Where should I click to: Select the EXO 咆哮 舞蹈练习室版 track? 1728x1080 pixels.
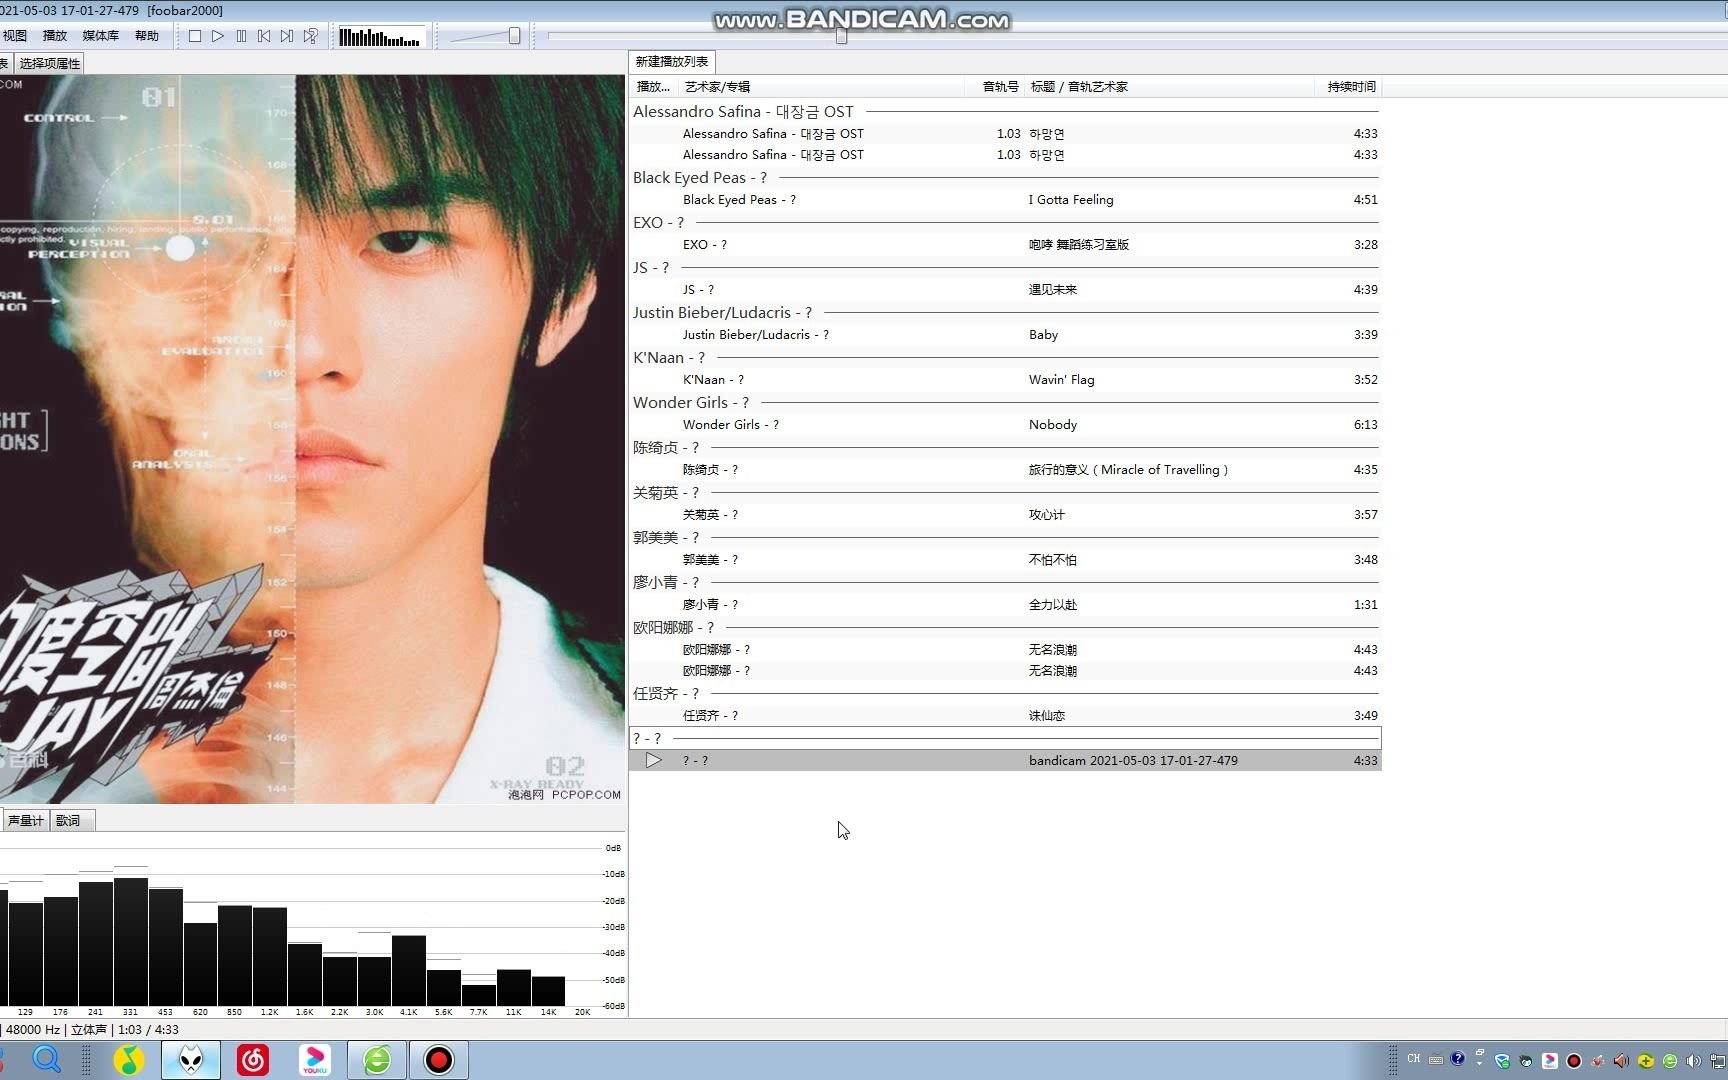point(1005,245)
